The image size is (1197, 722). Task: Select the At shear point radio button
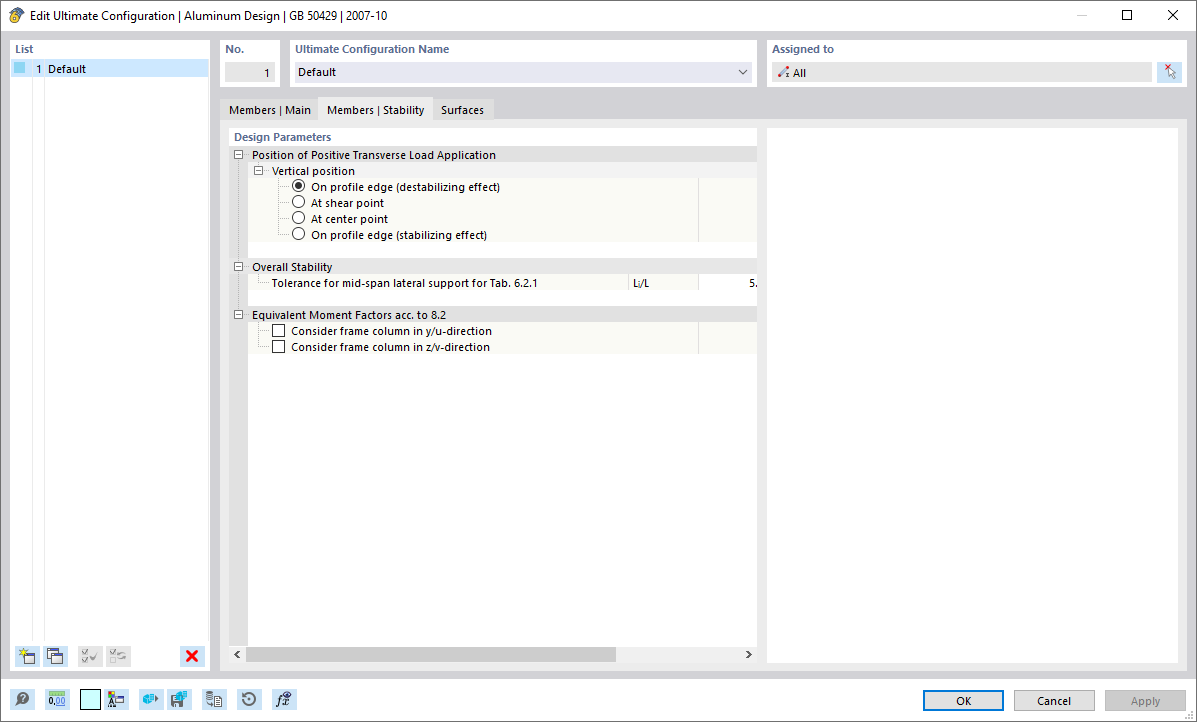[298, 202]
